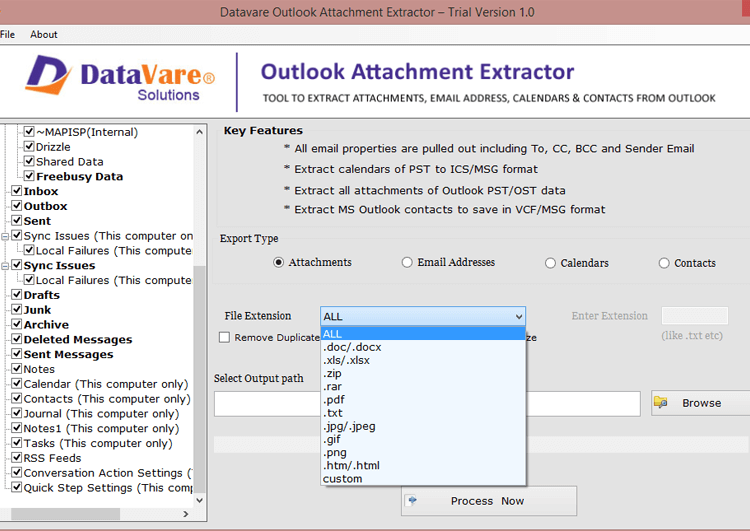This screenshot has height=531, width=750.
Task: Collapse the first Sync Issues (This computer) node
Action: coord(5,236)
